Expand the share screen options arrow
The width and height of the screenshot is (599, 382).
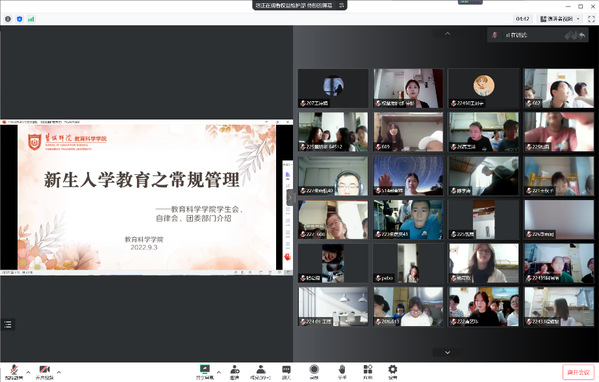tap(219, 372)
